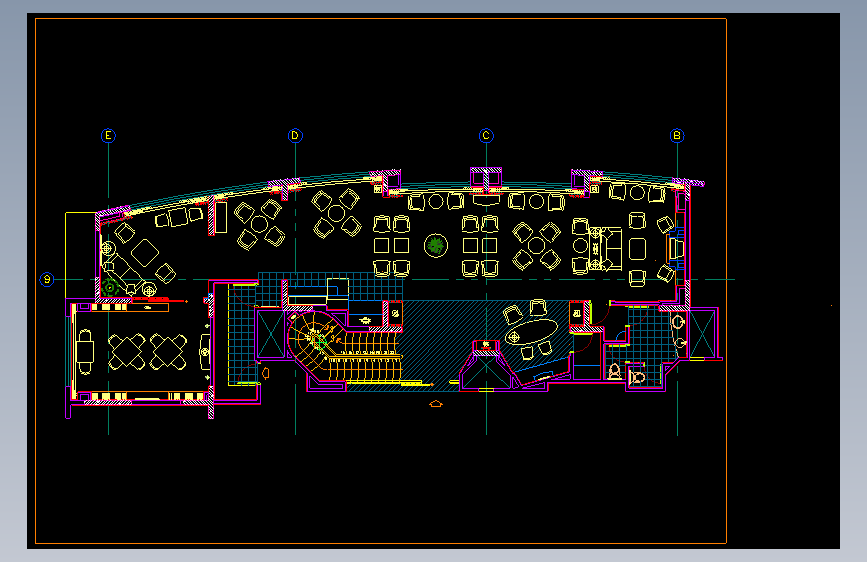The width and height of the screenshot is (867, 562).
Task: Select the crossed shaft box left of staircase
Action: click(x=271, y=334)
